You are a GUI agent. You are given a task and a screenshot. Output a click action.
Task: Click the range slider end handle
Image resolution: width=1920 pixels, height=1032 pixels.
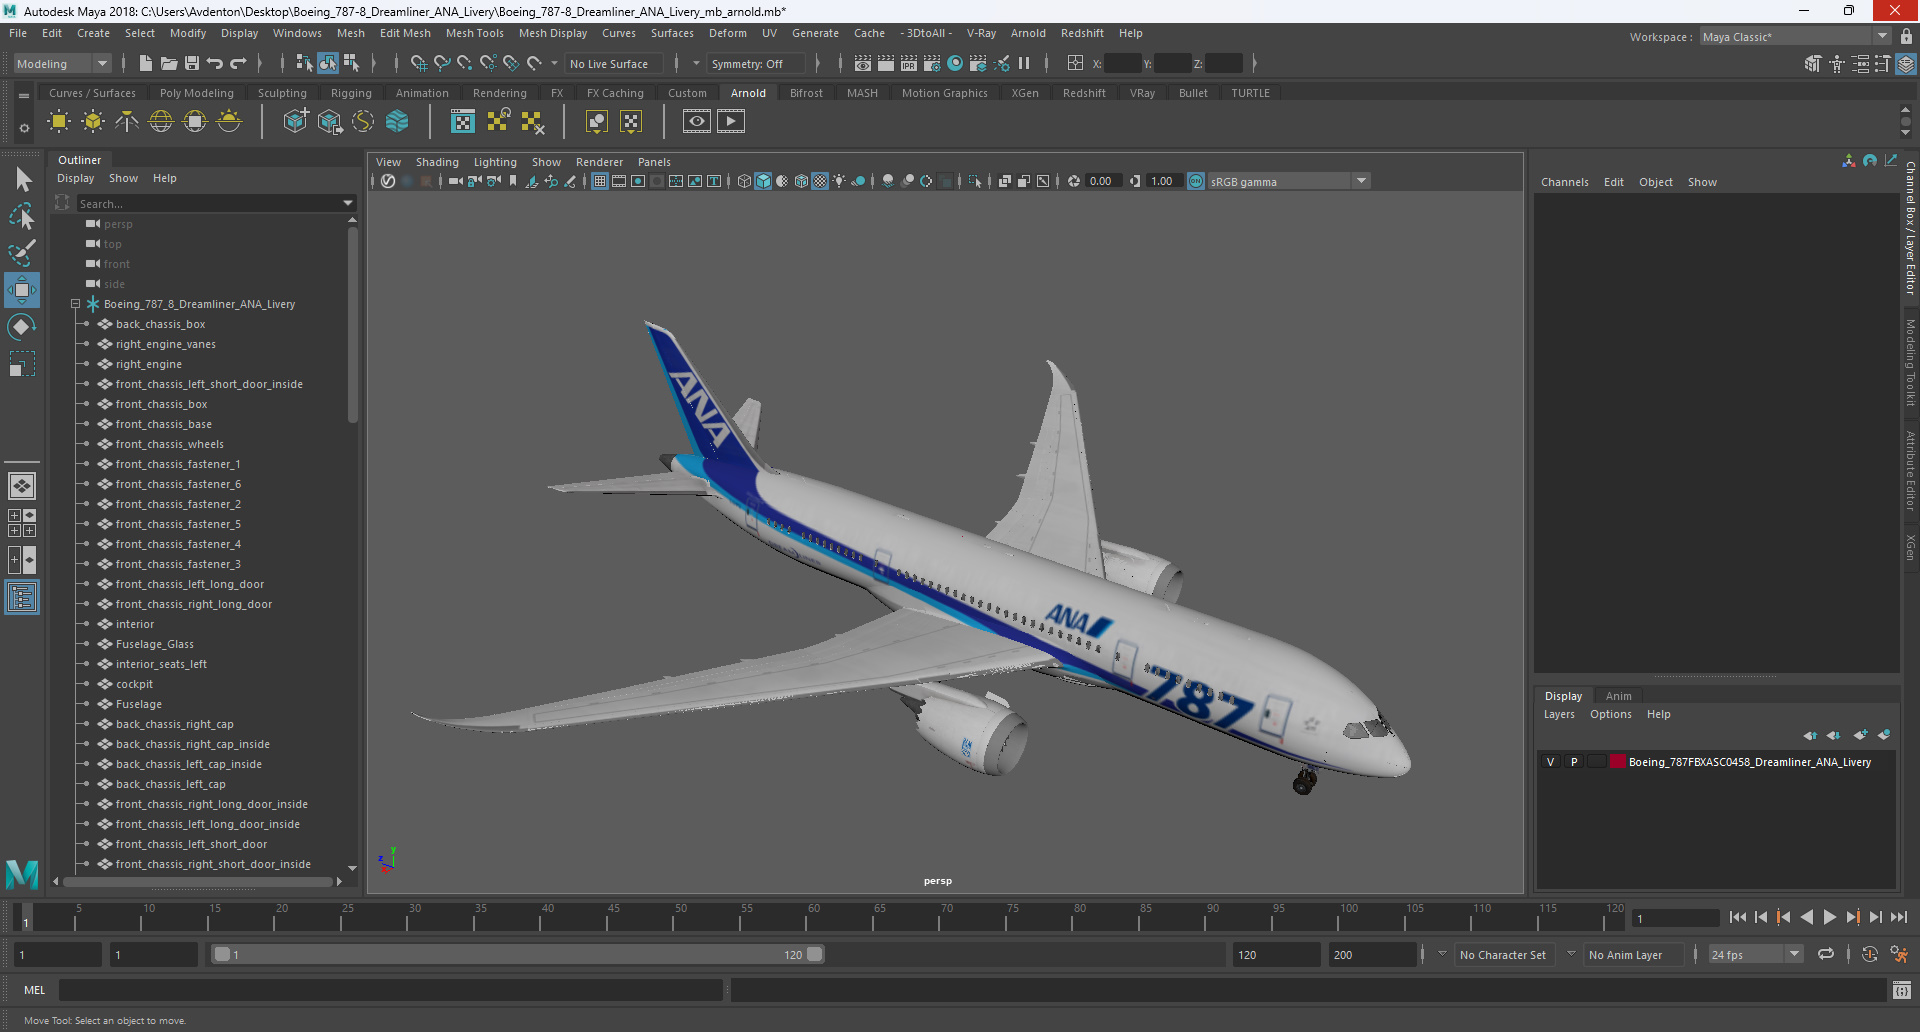click(x=815, y=954)
